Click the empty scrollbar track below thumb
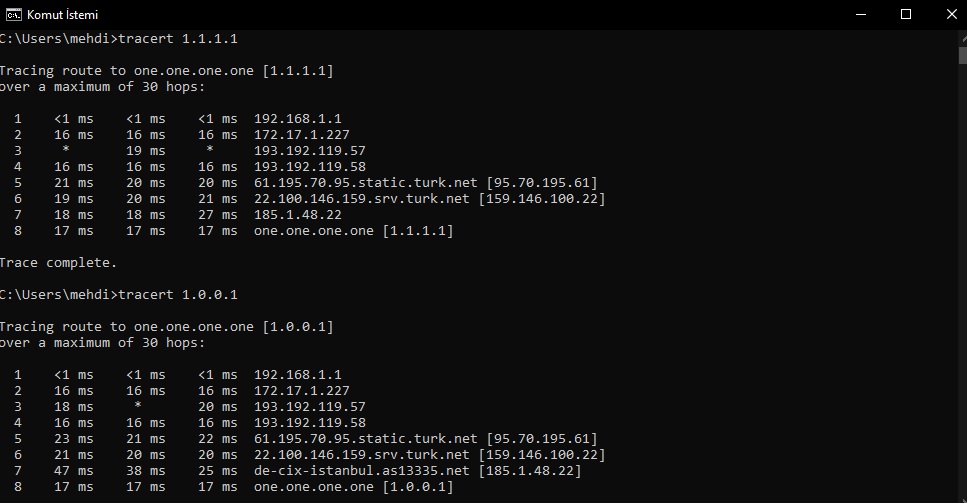This screenshot has width=967, height=503. (963, 284)
